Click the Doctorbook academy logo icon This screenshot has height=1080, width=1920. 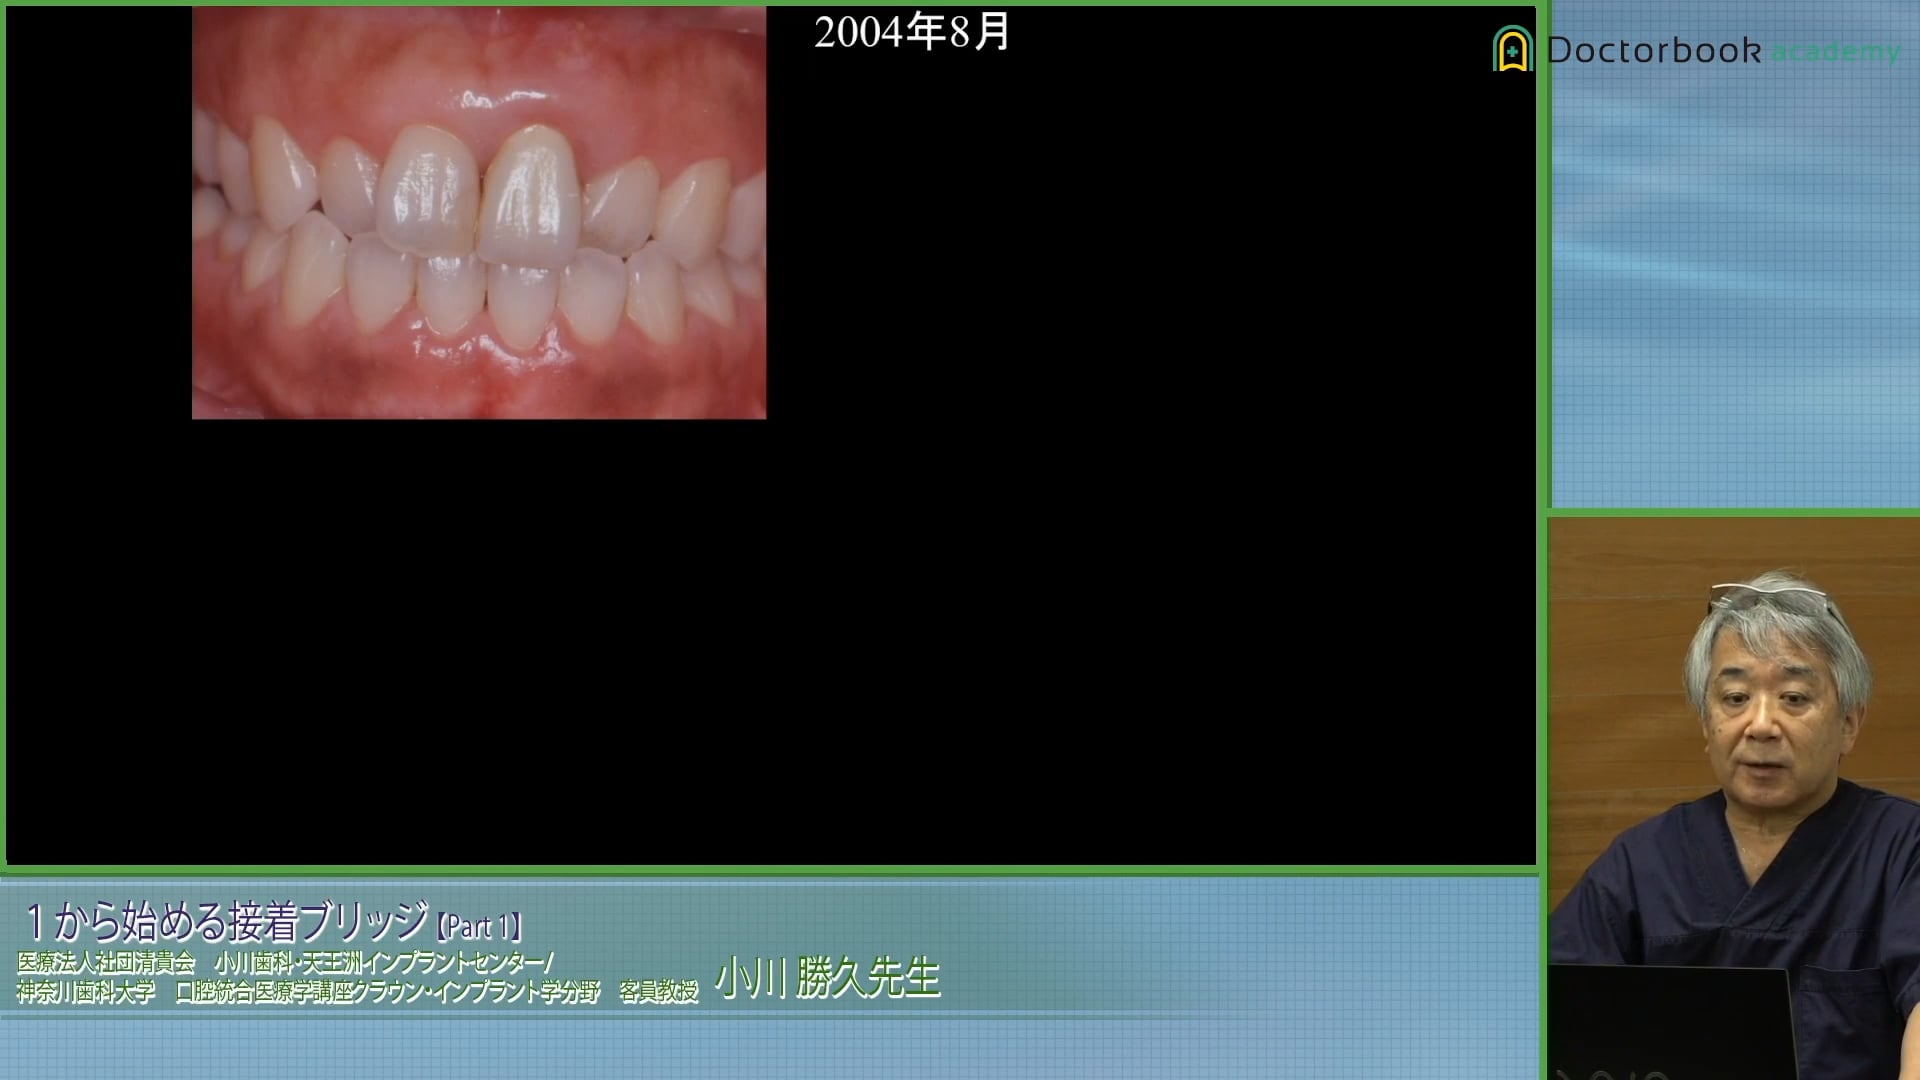point(1513,49)
